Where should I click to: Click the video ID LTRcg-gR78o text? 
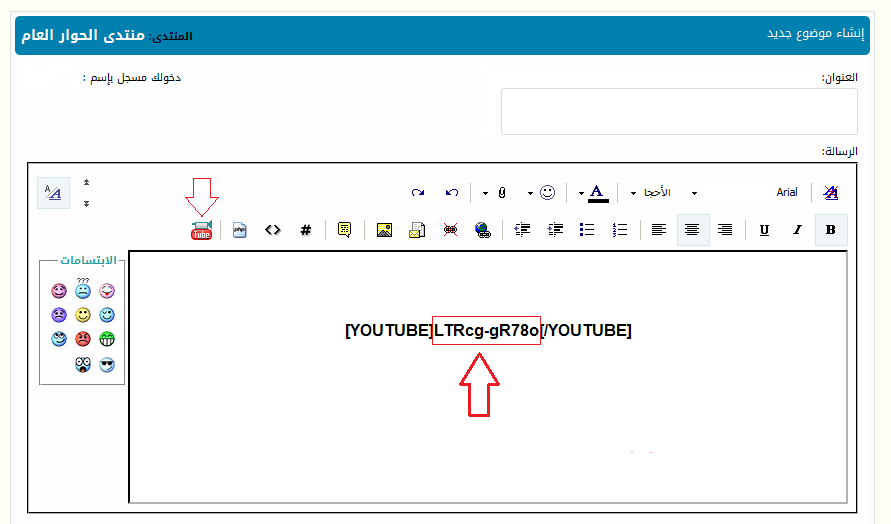tap(486, 330)
